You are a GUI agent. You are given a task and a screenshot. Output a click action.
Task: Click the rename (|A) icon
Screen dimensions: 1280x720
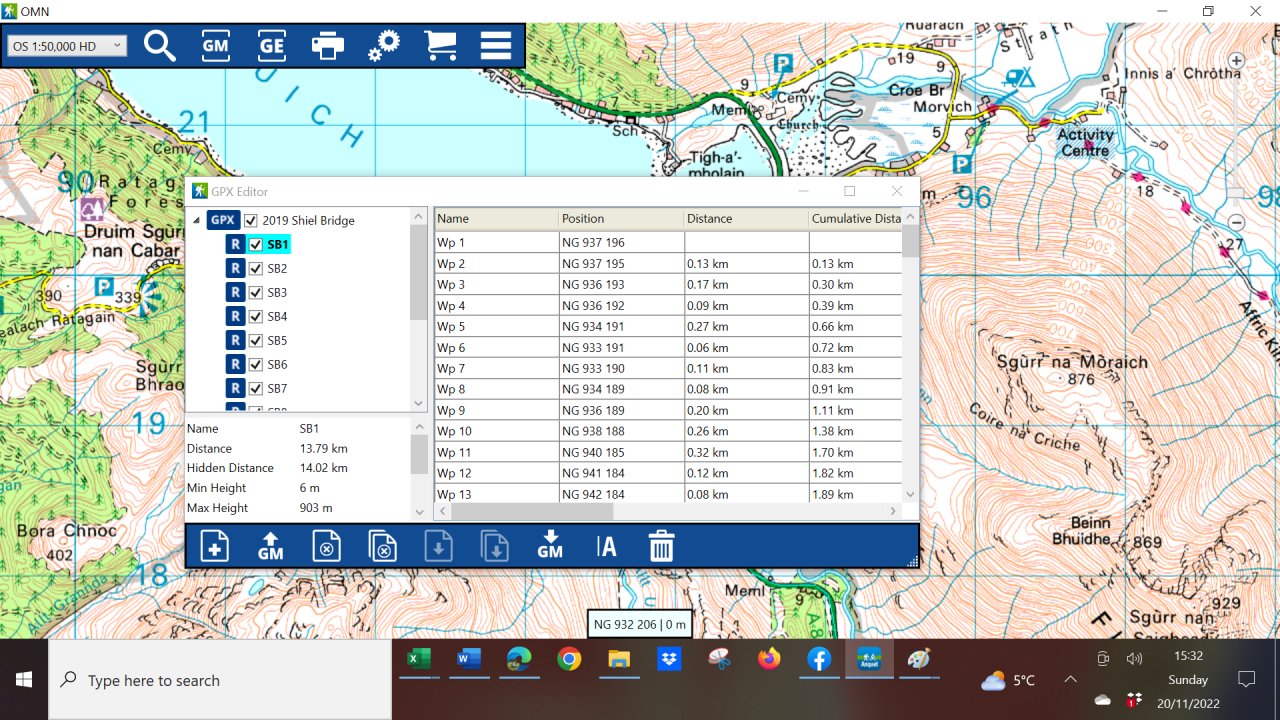pos(606,545)
